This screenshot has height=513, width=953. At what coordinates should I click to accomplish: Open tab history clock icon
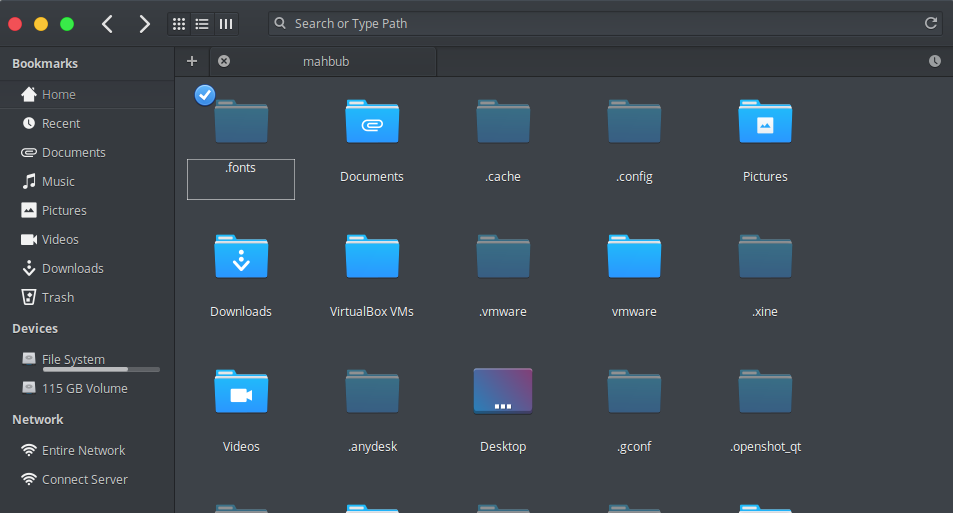pyautogui.click(x=935, y=61)
